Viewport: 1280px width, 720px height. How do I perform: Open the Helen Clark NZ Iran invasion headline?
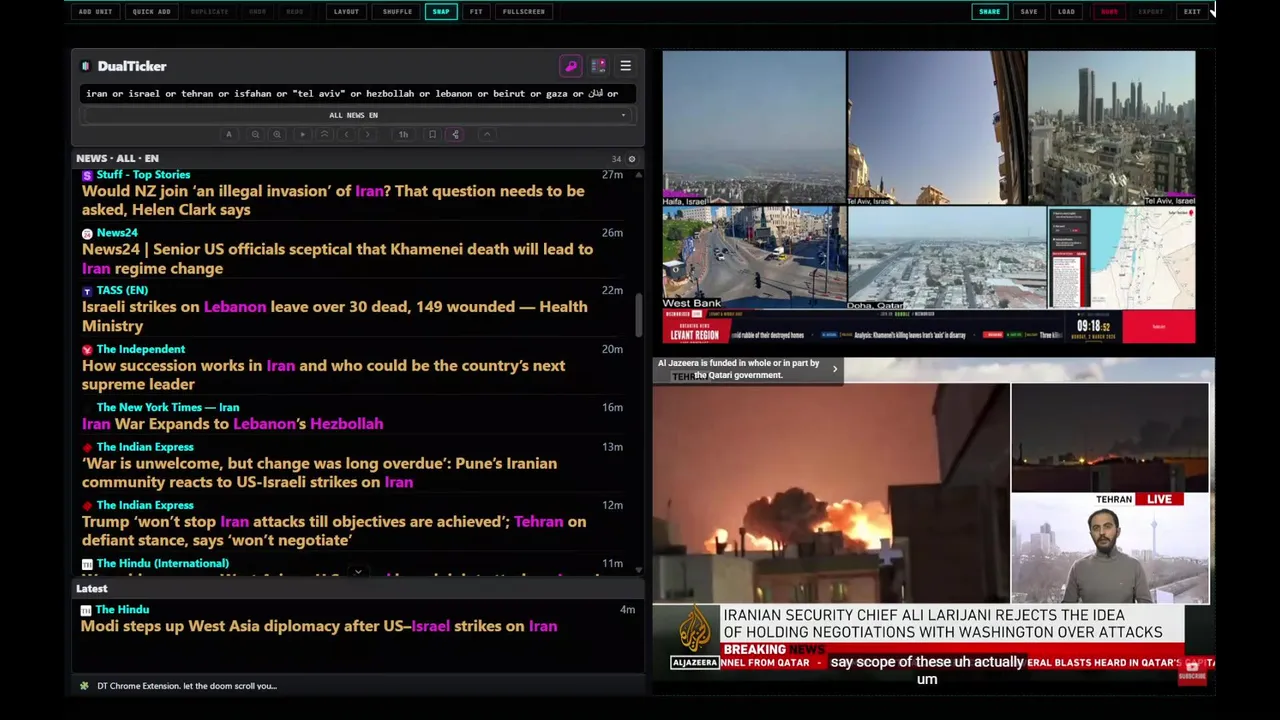333,200
